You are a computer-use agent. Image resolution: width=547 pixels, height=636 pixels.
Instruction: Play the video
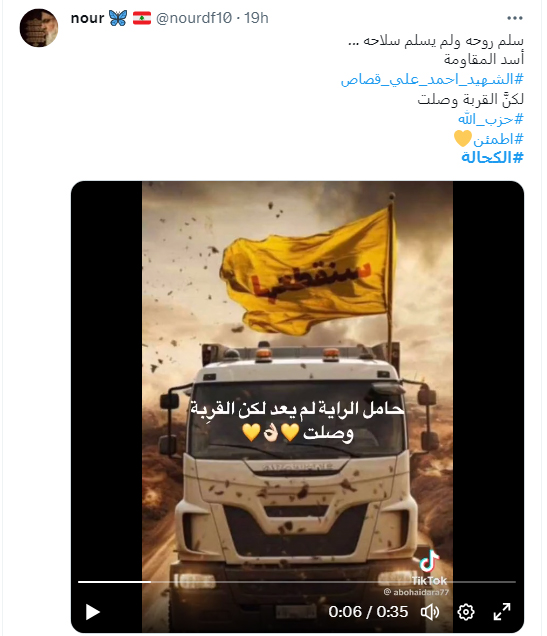[x=92, y=612]
